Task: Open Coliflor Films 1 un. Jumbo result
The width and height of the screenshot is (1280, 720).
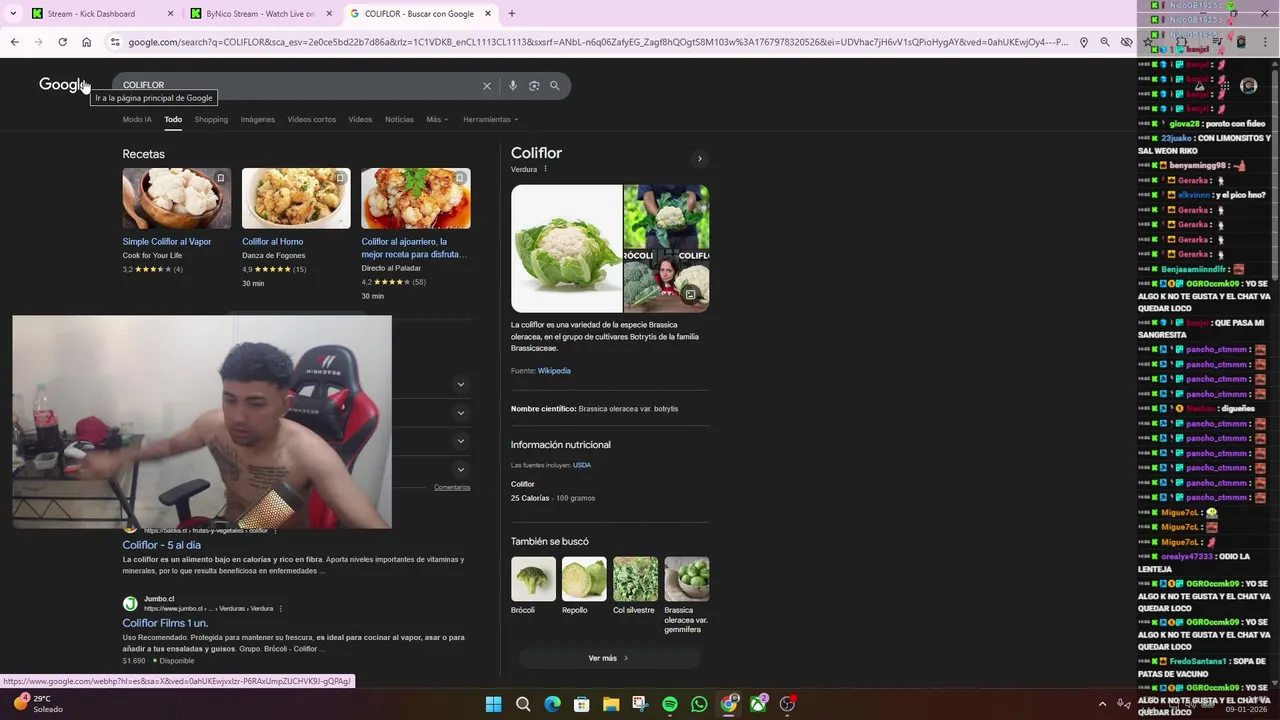Action: pyautogui.click(x=165, y=623)
